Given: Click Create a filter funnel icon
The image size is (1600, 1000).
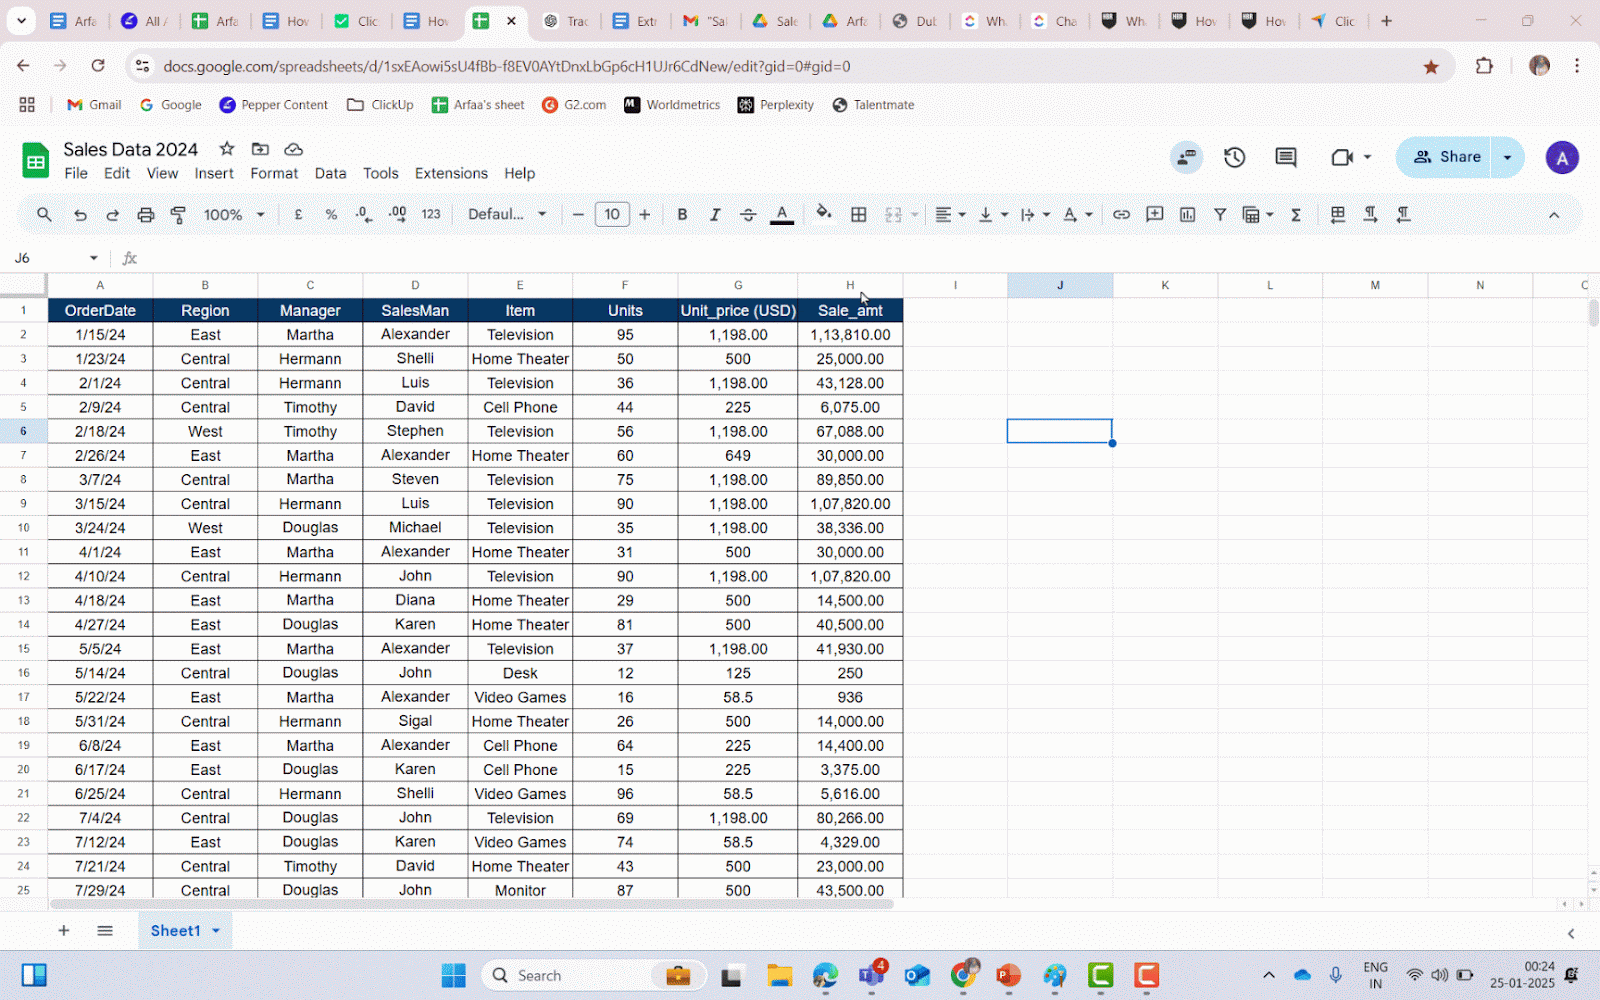Looking at the screenshot, I should coord(1220,214).
